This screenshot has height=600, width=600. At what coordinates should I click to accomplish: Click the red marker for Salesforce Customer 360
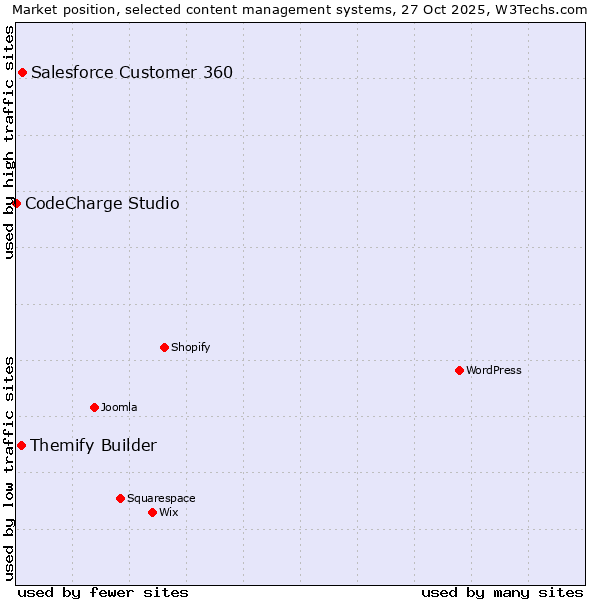point(22,72)
